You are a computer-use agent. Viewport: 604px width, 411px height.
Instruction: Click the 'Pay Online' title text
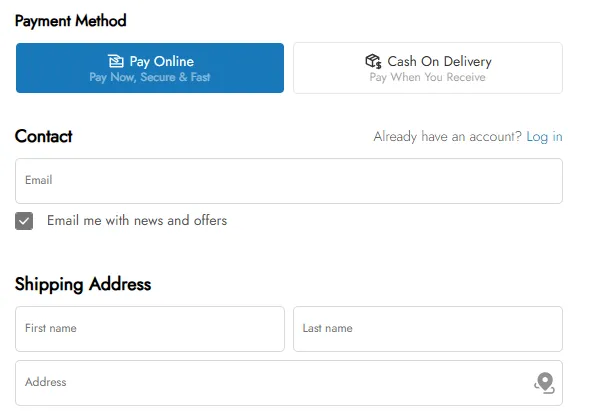(162, 61)
